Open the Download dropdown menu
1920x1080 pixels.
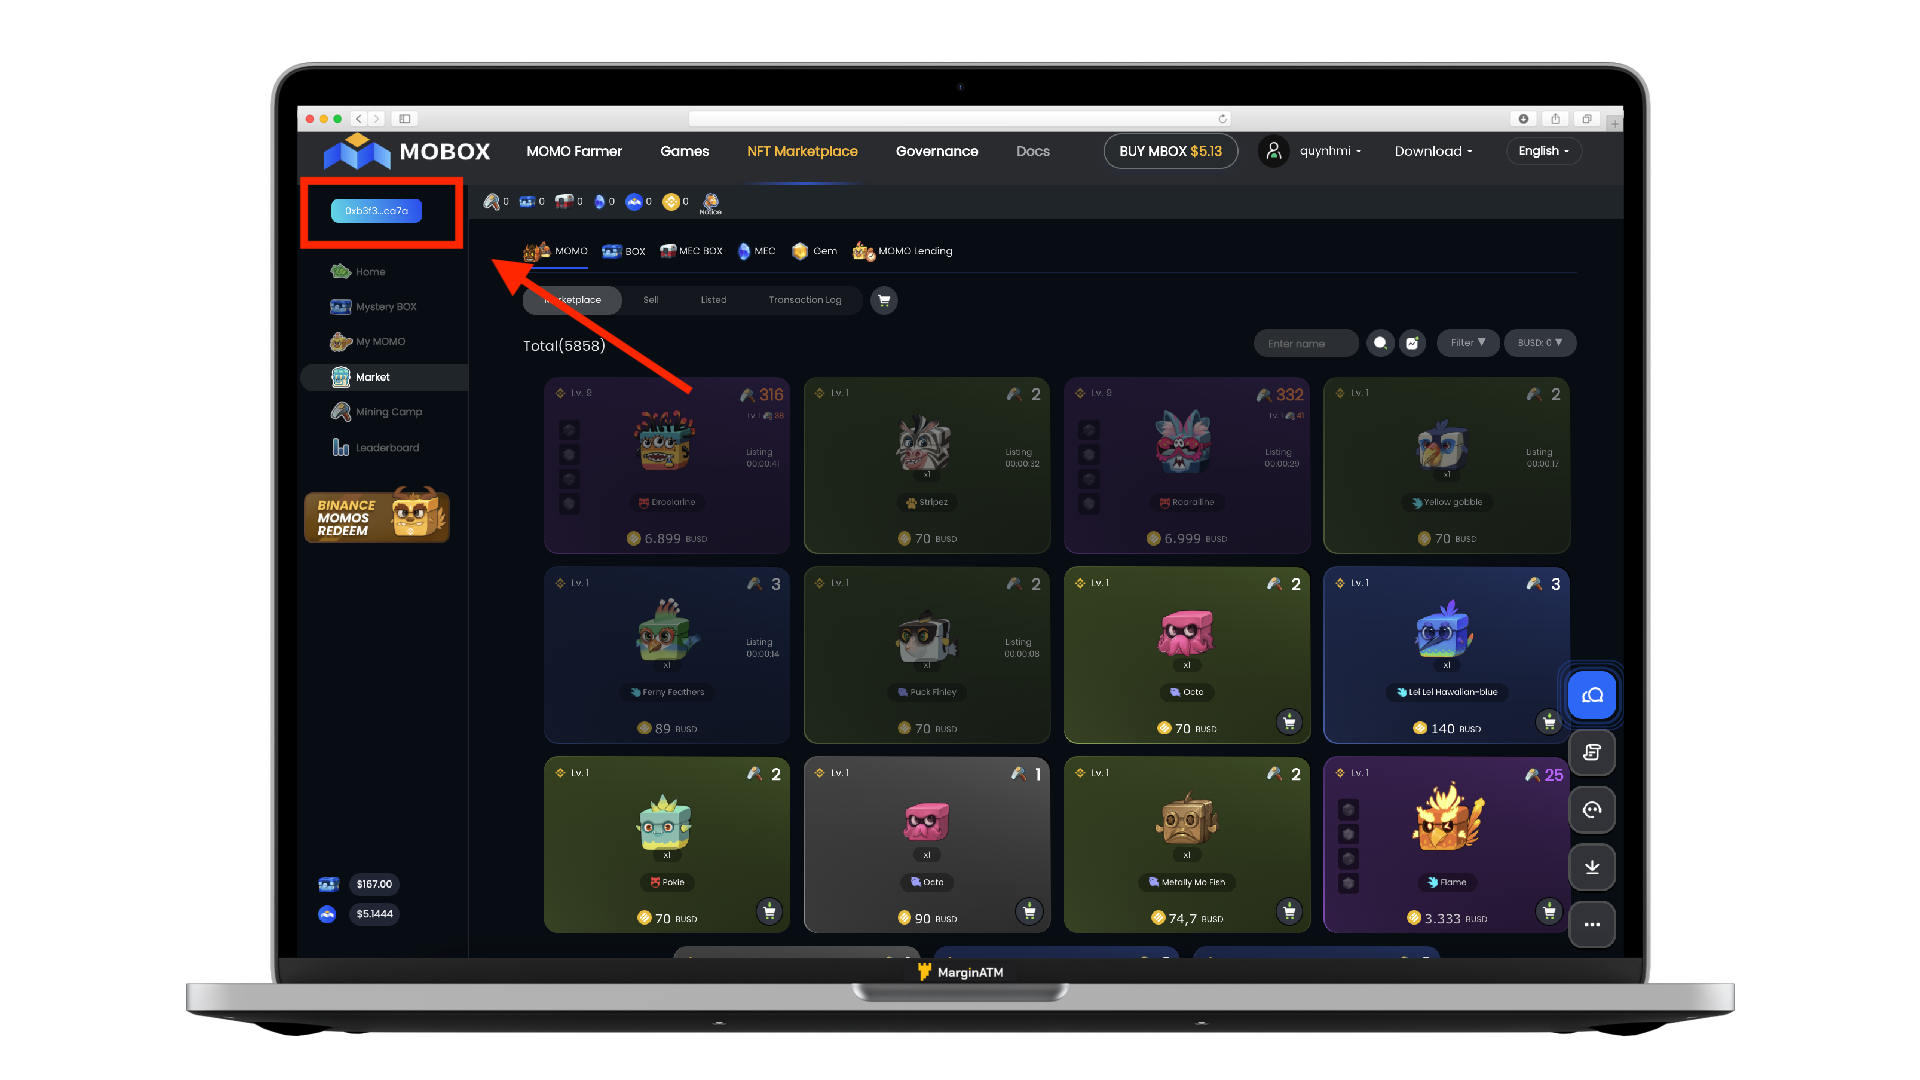click(1433, 150)
